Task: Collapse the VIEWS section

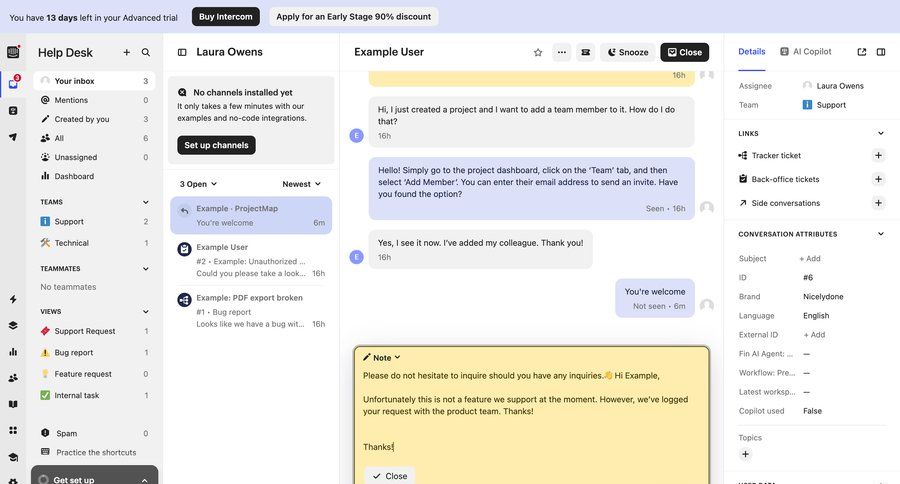Action: pyautogui.click(x=146, y=311)
